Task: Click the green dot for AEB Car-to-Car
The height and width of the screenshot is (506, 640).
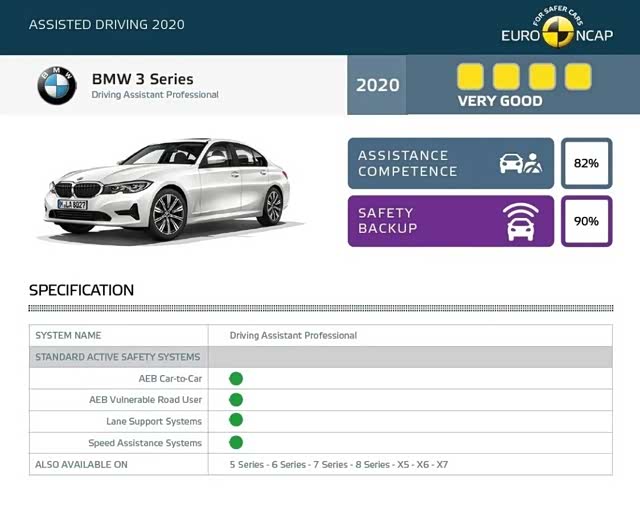Action: 236,378
